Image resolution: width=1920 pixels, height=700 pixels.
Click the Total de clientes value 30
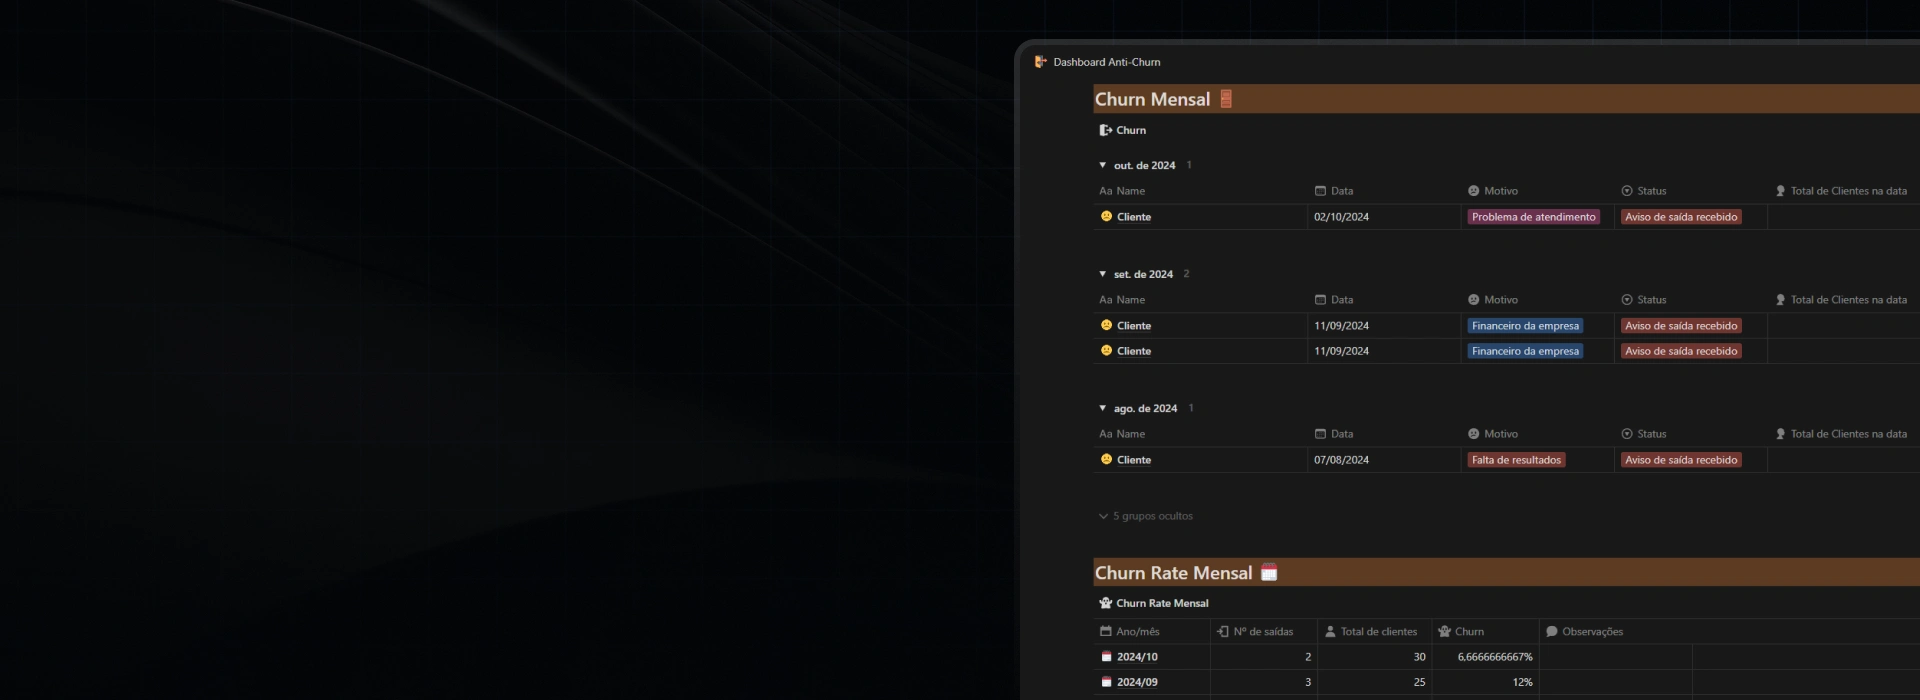pos(1419,657)
